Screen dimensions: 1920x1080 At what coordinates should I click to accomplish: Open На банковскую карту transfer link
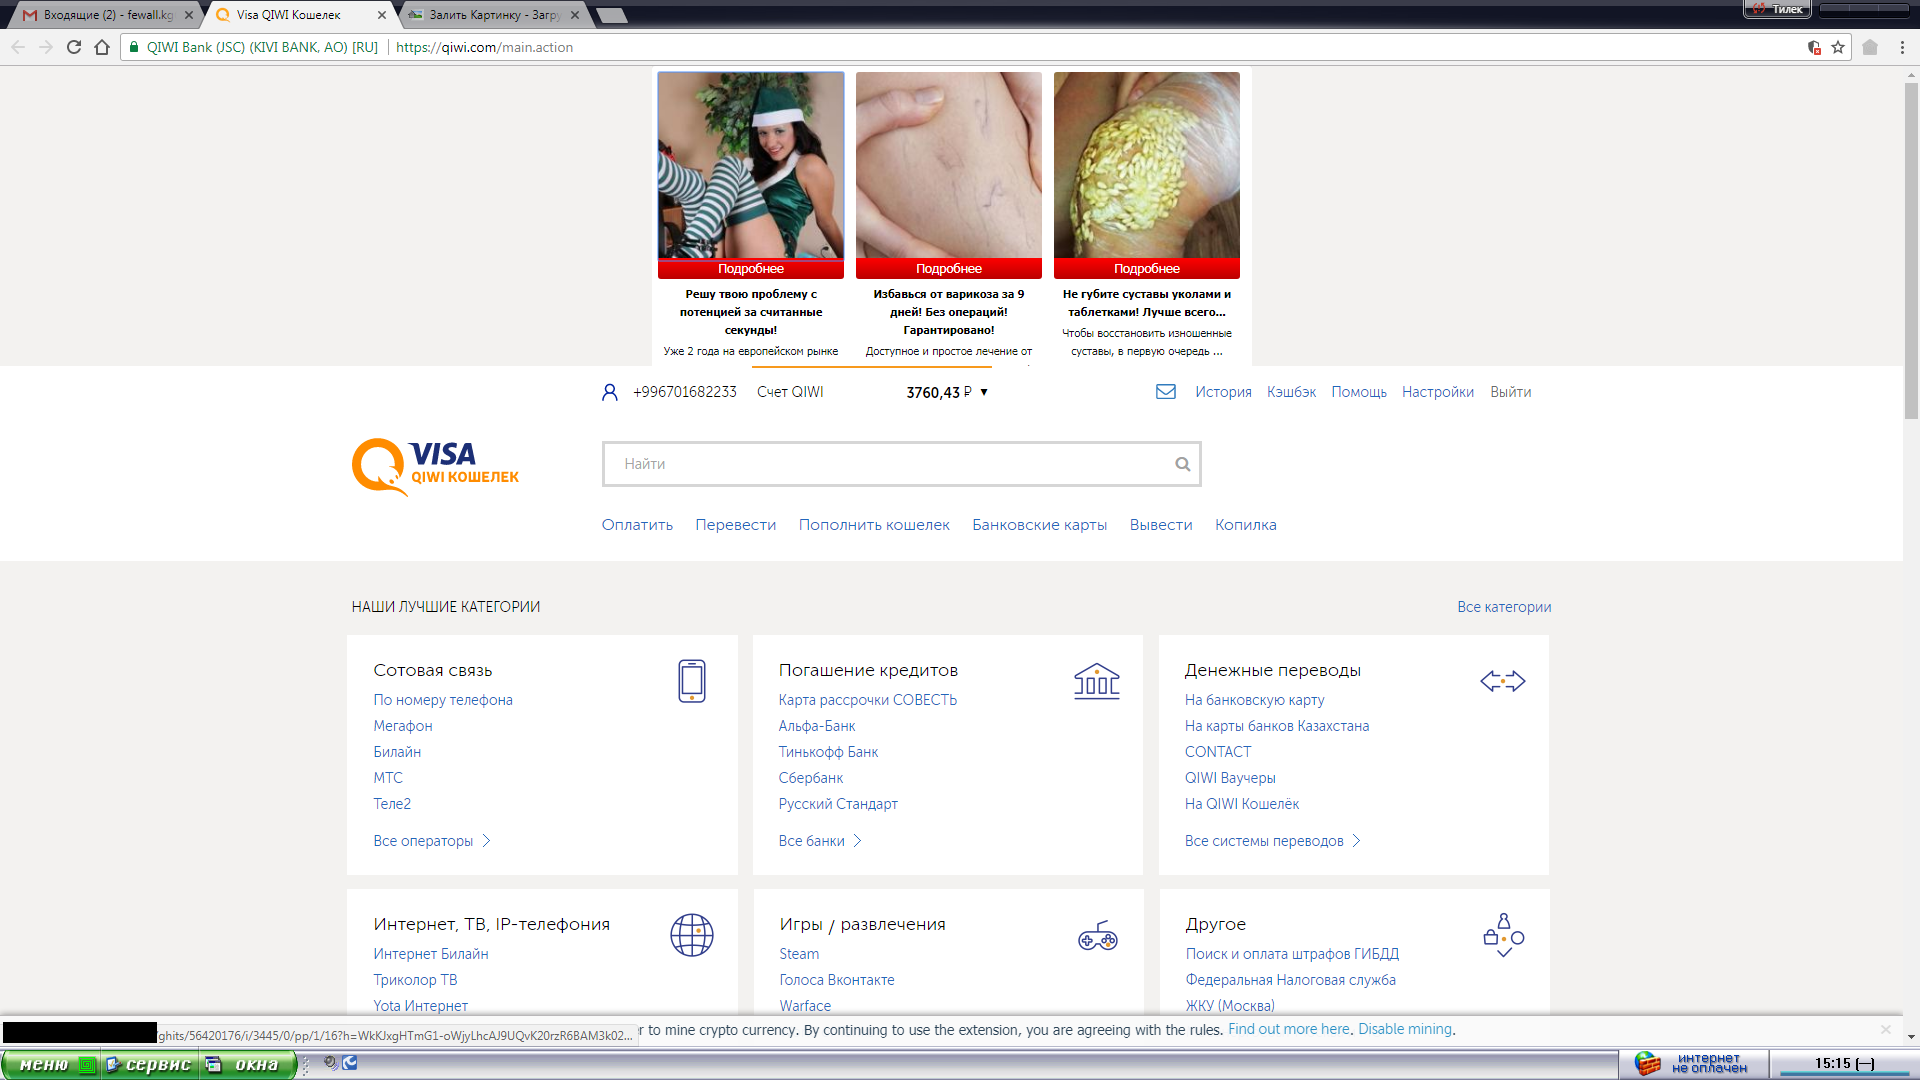[1254, 700]
